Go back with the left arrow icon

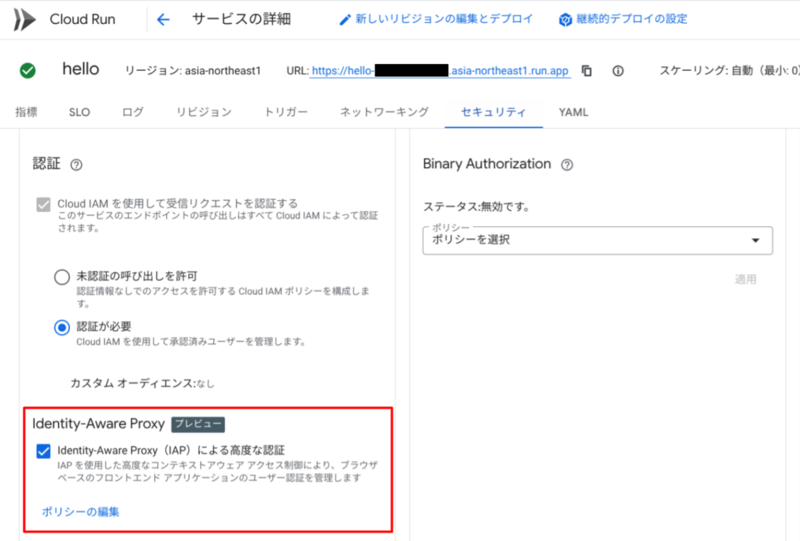[163, 19]
